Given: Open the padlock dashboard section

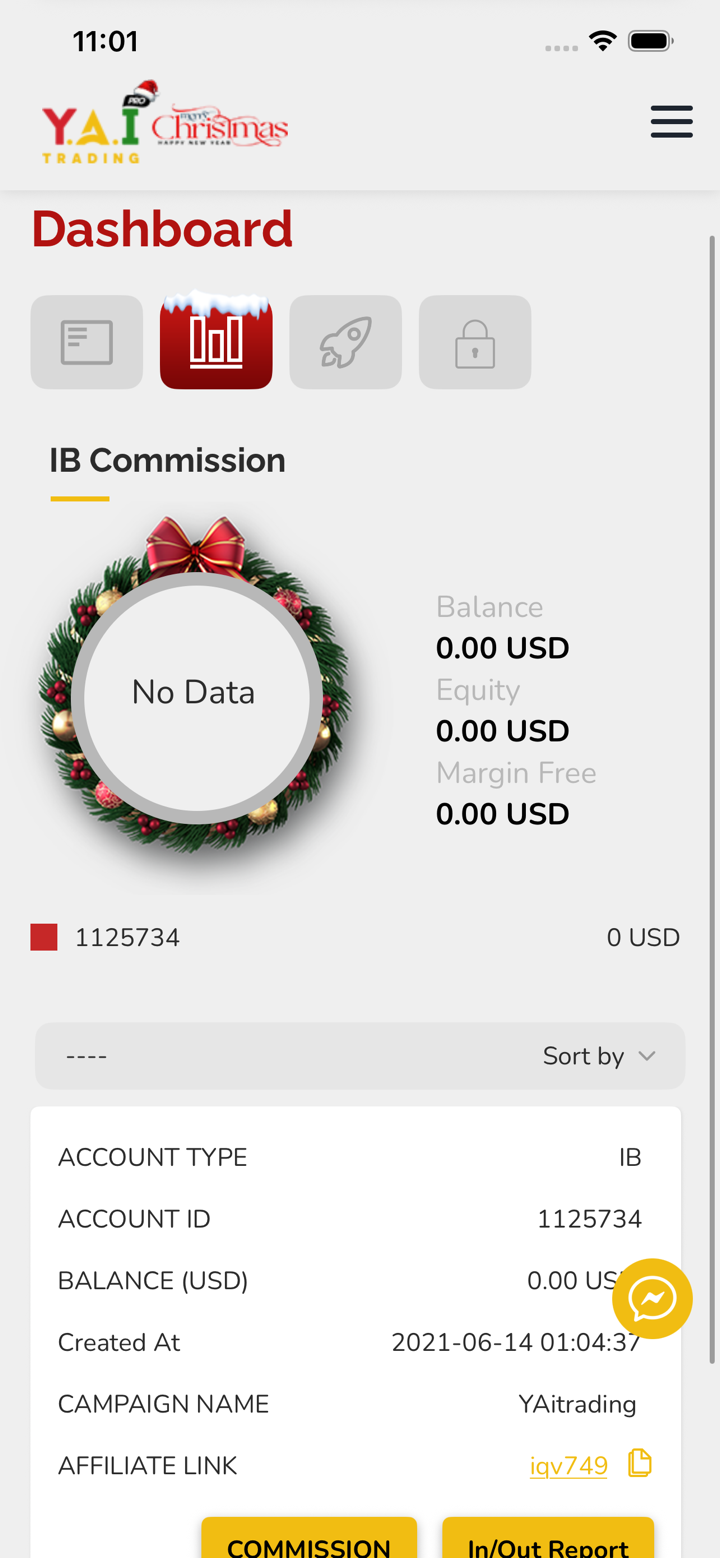Looking at the screenshot, I should [x=474, y=342].
